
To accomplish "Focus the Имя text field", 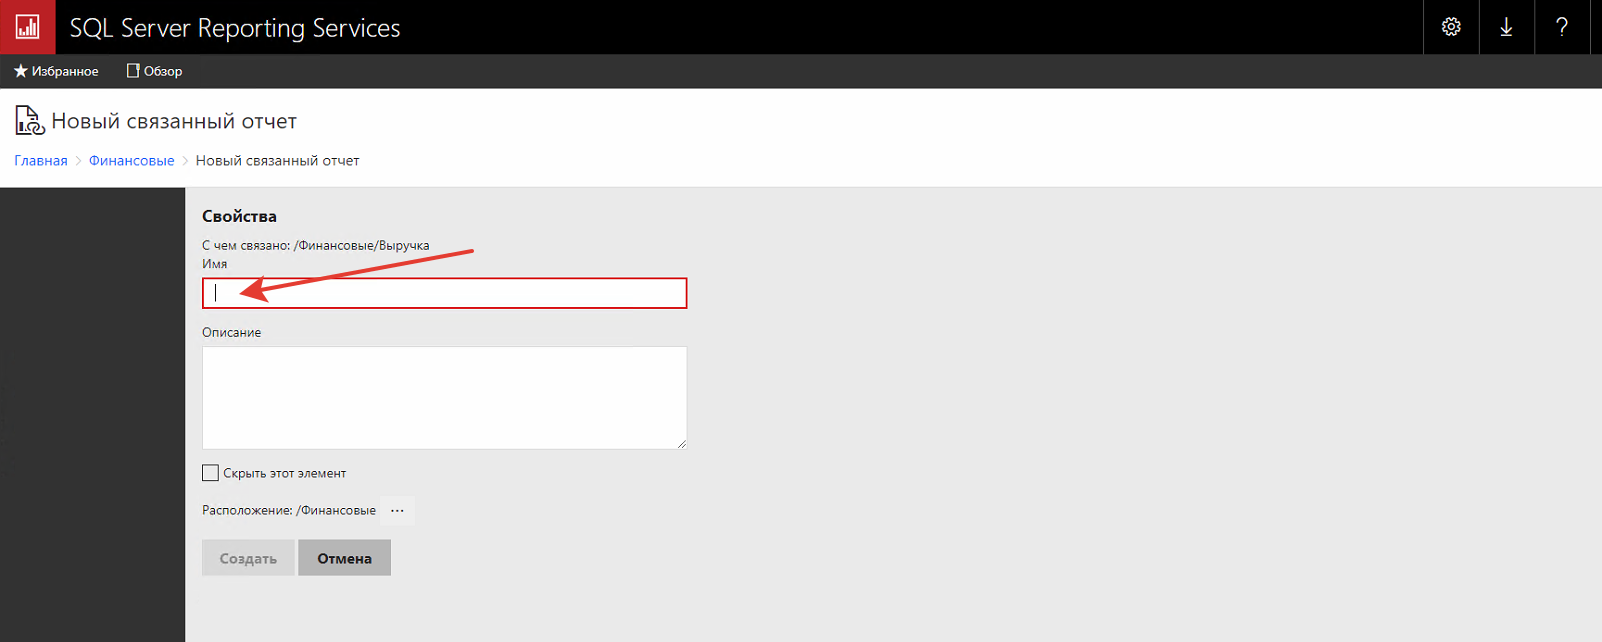I will coord(445,293).
